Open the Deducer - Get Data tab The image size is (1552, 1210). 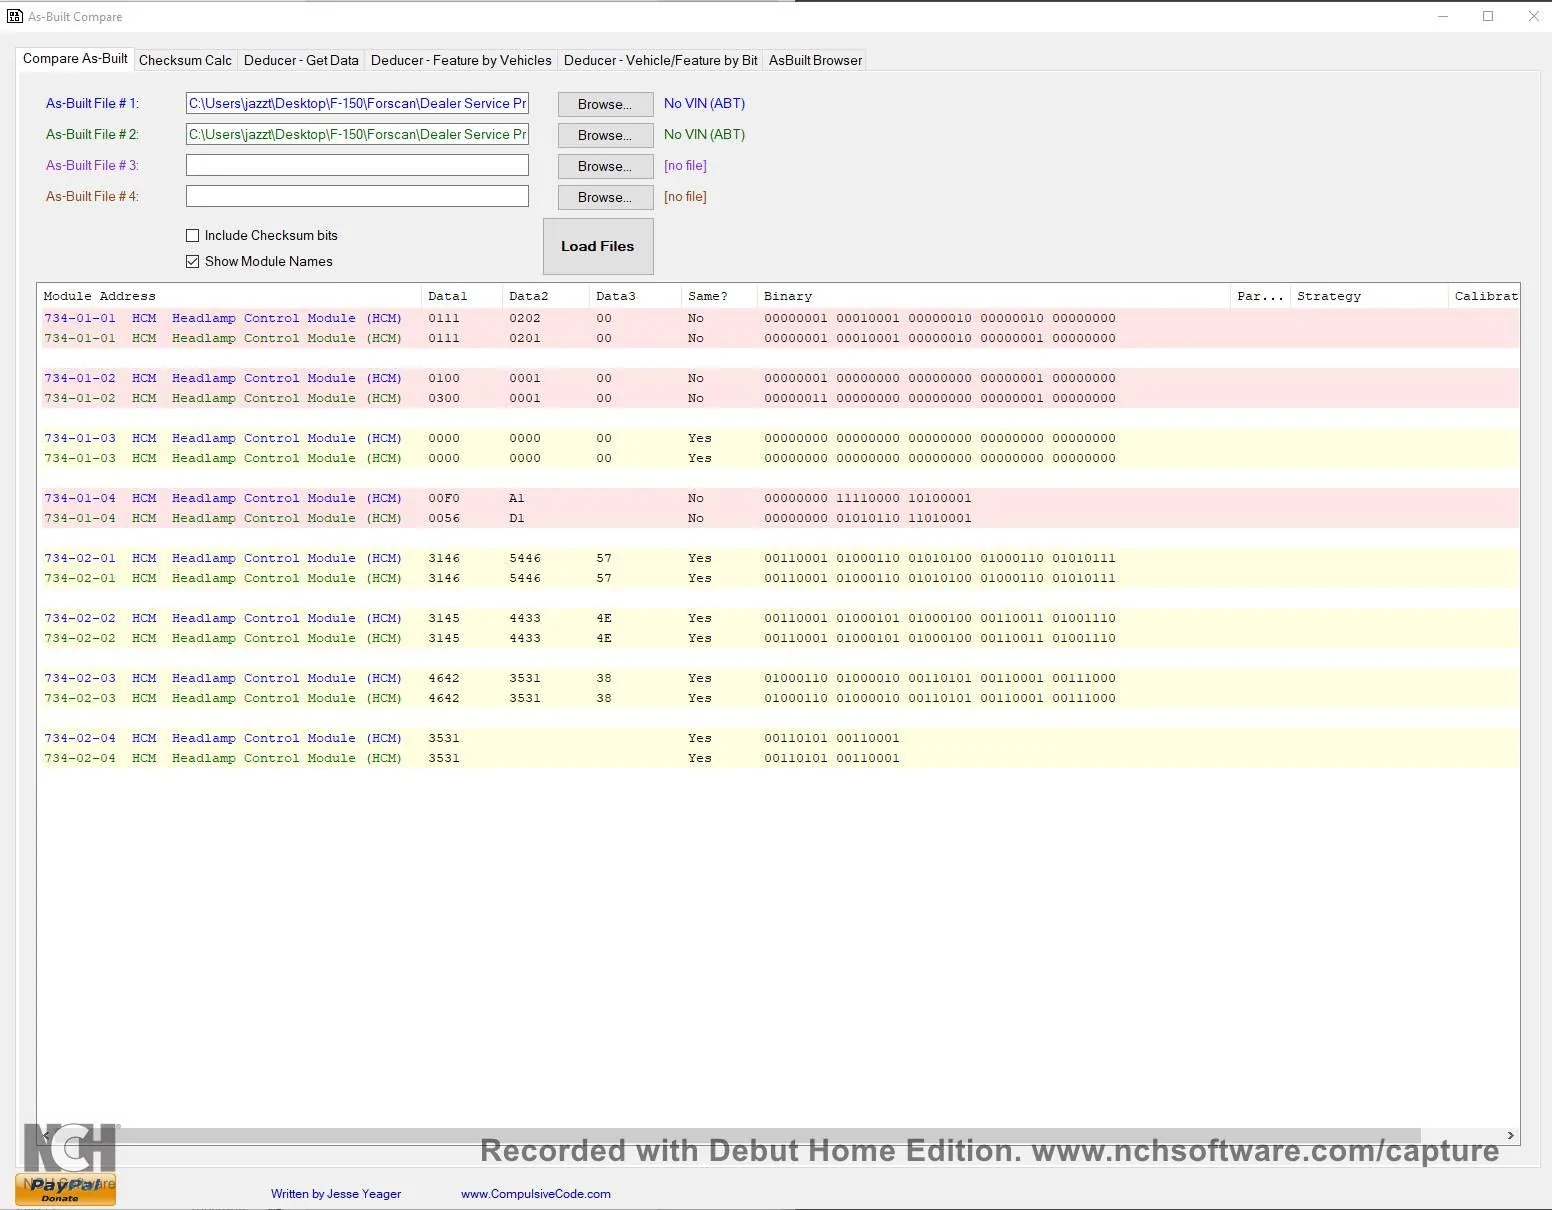click(x=301, y=60)
